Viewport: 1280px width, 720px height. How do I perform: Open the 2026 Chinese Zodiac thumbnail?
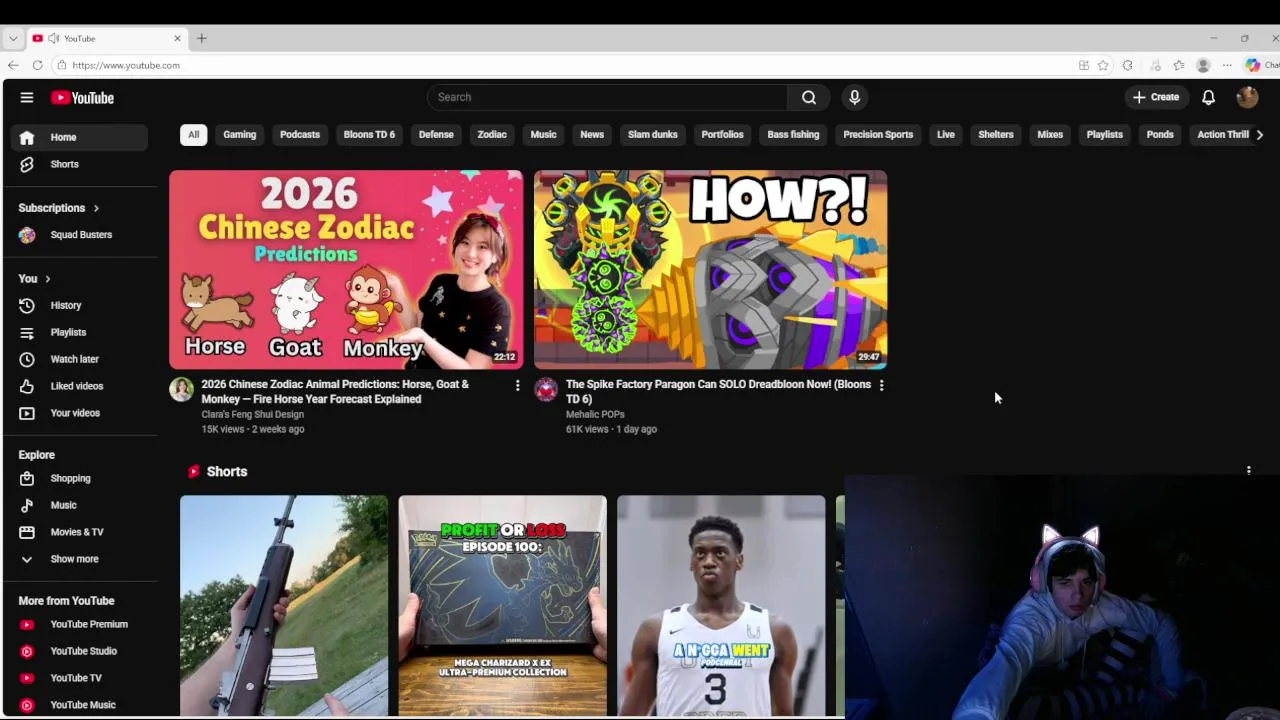click(x=346, y=270)
